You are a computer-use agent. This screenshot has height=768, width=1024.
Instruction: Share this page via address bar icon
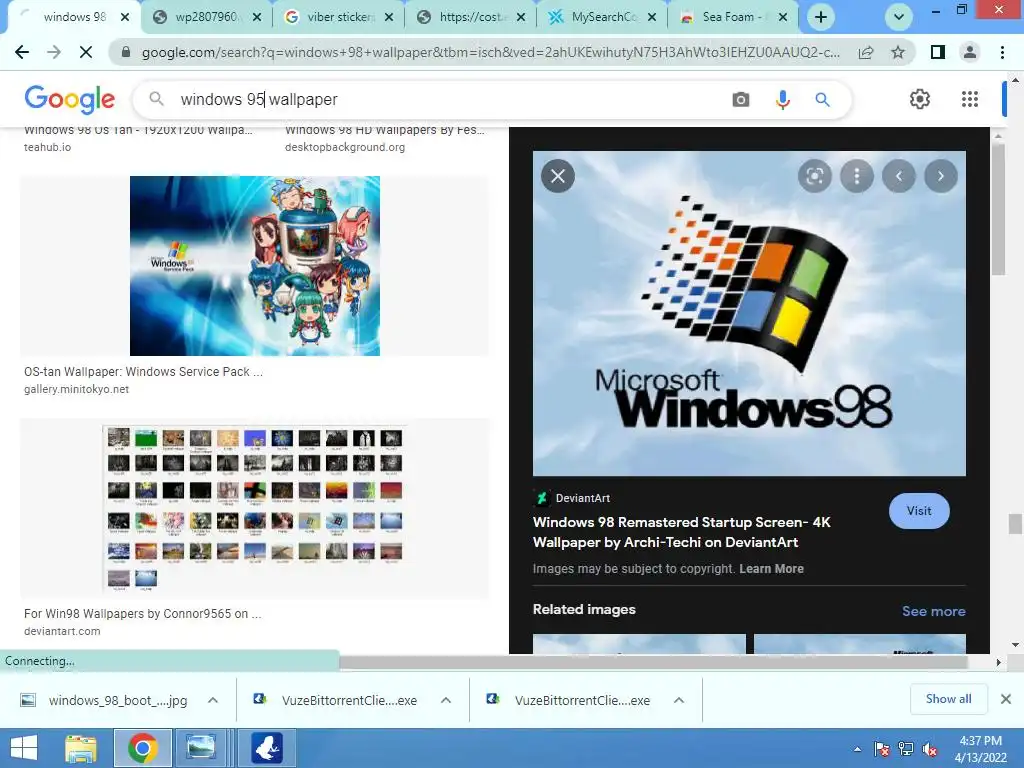866,52
